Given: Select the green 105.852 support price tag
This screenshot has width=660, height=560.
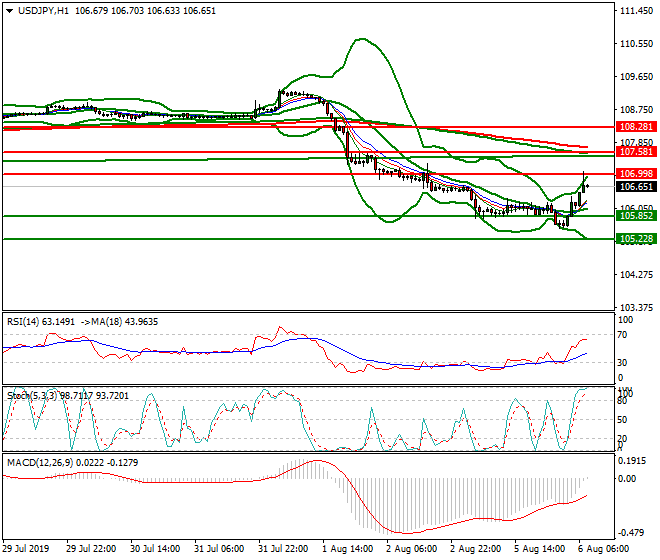Looking at the screenshot, I should point(637,216).
